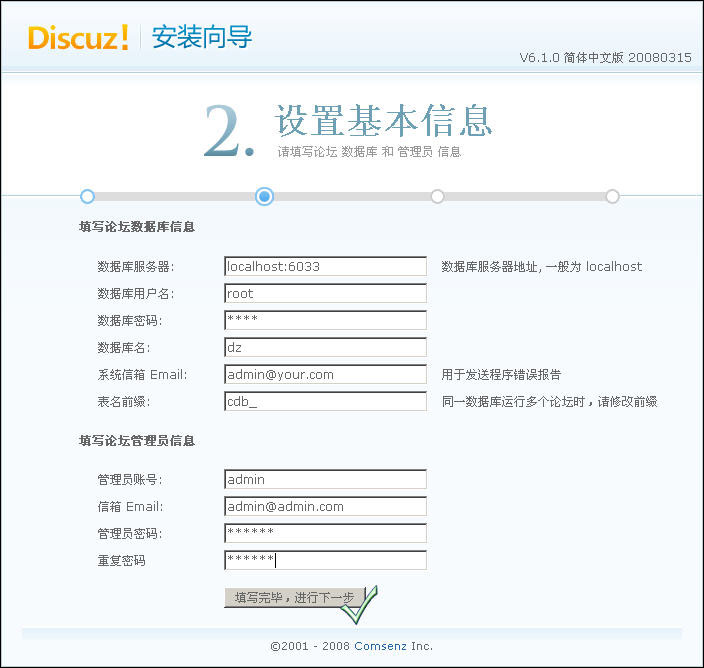
Task: Focus the database server field localhost:6033
Action: [x=325, y=267]
